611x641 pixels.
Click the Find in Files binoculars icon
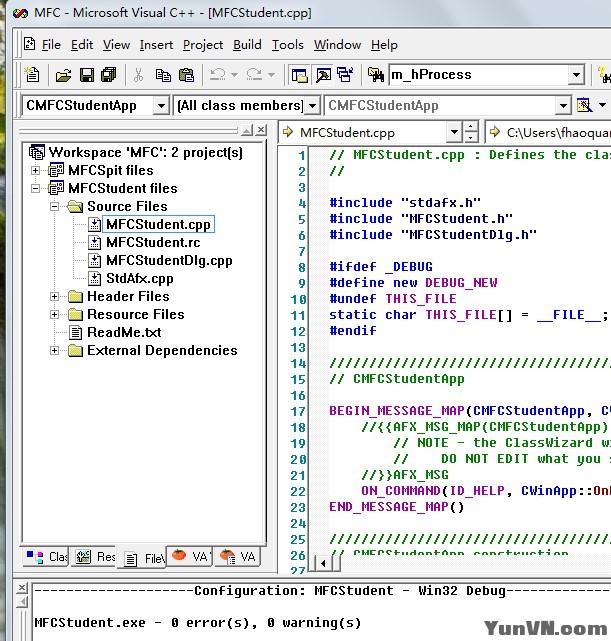pyautogui.click(x=376, y=75)
